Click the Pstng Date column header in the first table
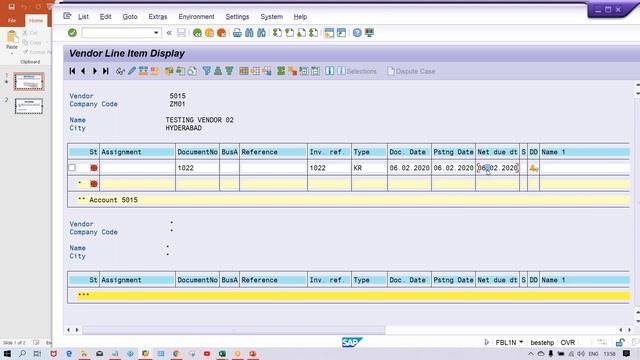This screenshot has width=640, height=360. click(453, 152)
